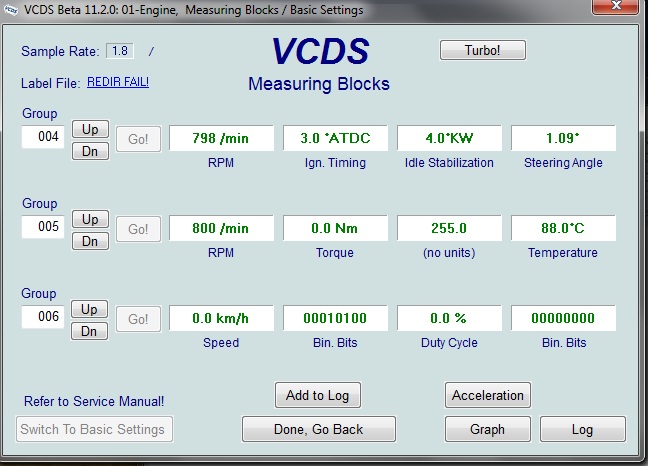Viewport: 652px width, 471px height.
Task: Click Switch To Basic Settings
Action: 94,429
